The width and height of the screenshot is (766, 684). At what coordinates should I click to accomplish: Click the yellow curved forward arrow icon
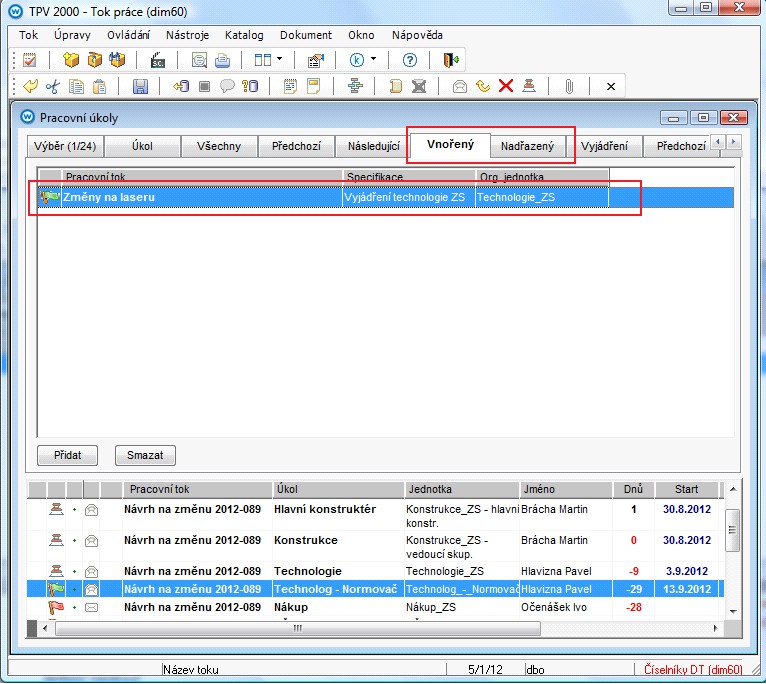[x=483, y=86]
